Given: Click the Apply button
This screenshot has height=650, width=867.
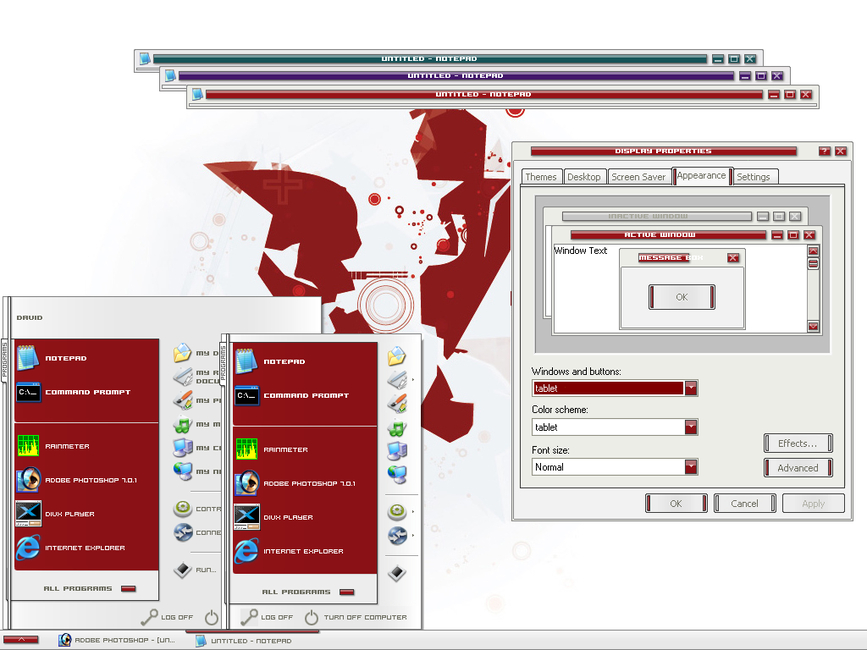Looking at the screenshot, I should click(813, 504).
